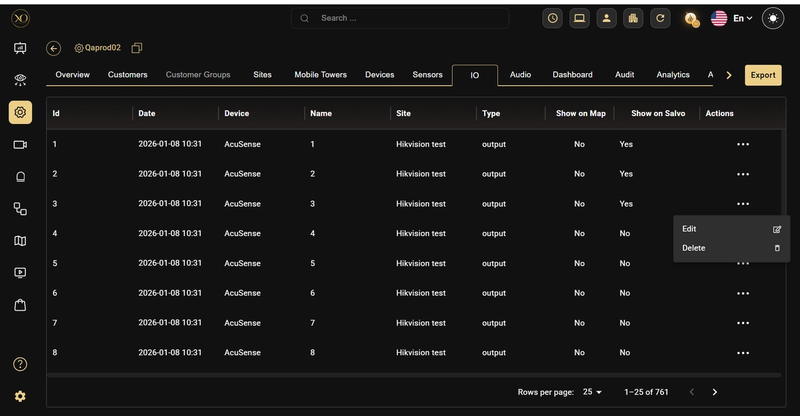Open the clock history icon in top bar
Screen dimensions: 800x416
pos(552,18)
